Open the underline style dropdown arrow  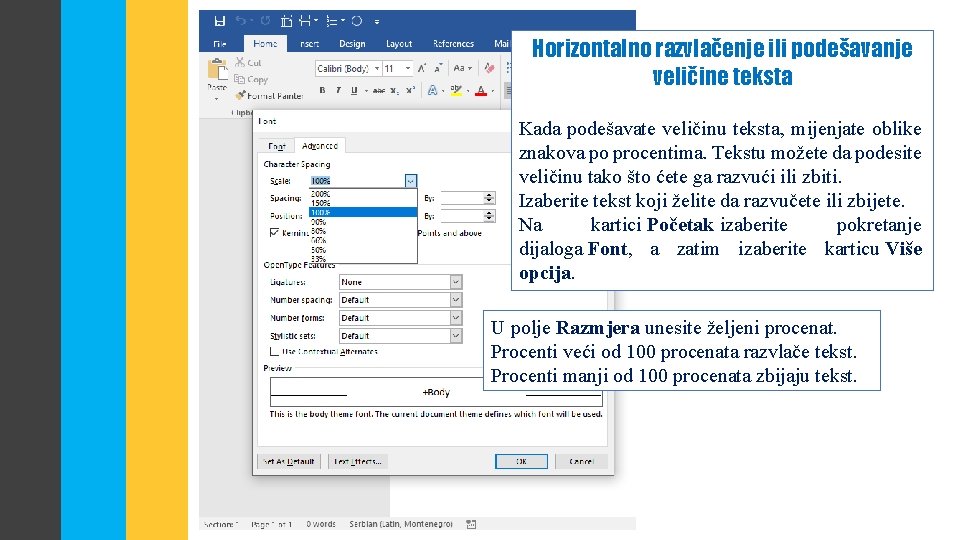point(366,91)
